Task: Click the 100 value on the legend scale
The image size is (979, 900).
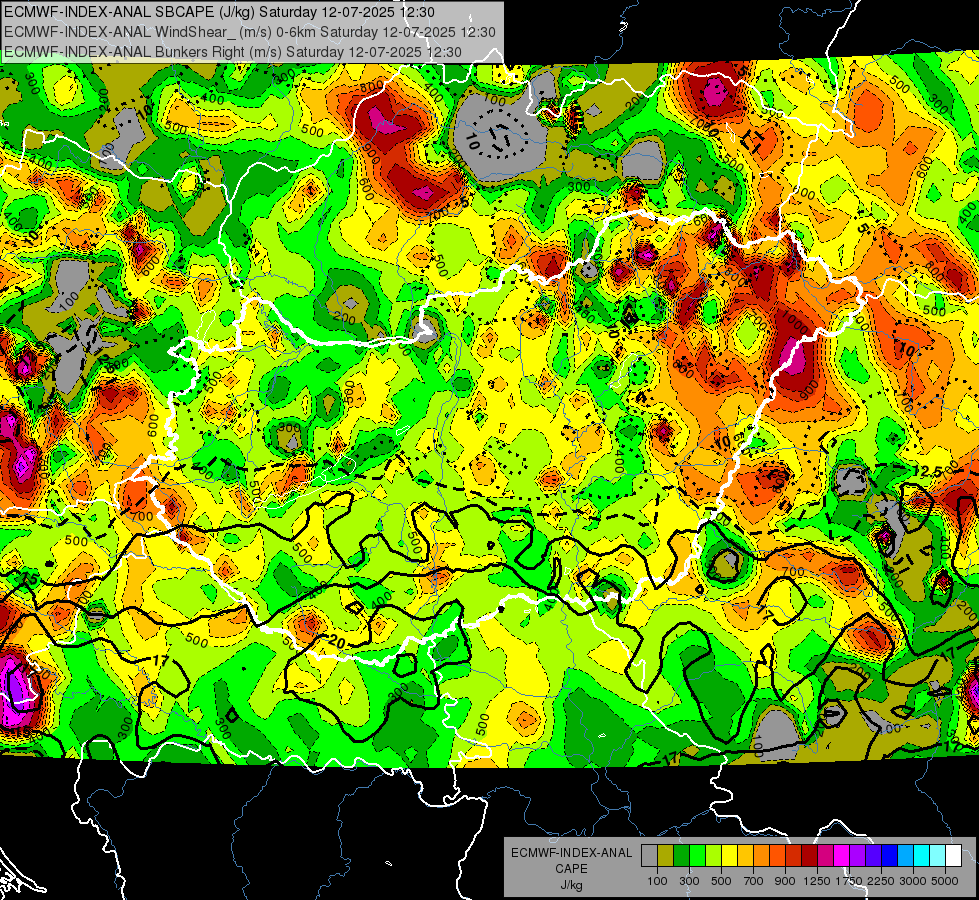Action: [657, 881]
